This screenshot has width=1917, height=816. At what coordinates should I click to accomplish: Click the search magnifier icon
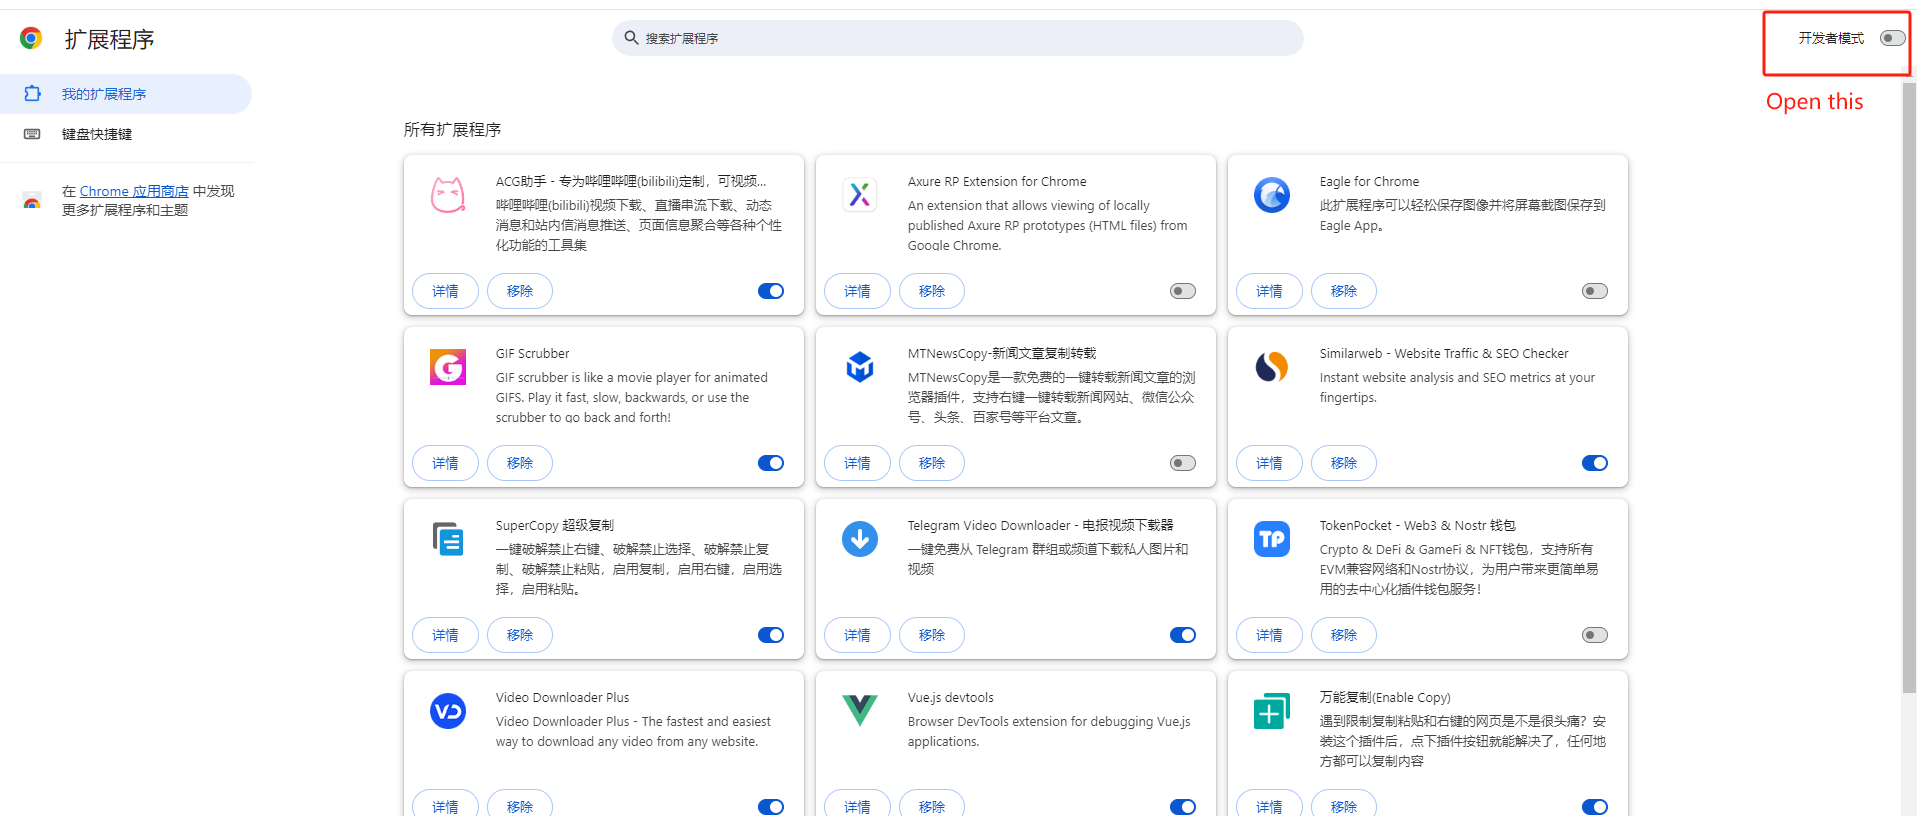pyautogui.click(x=631, y=38)
